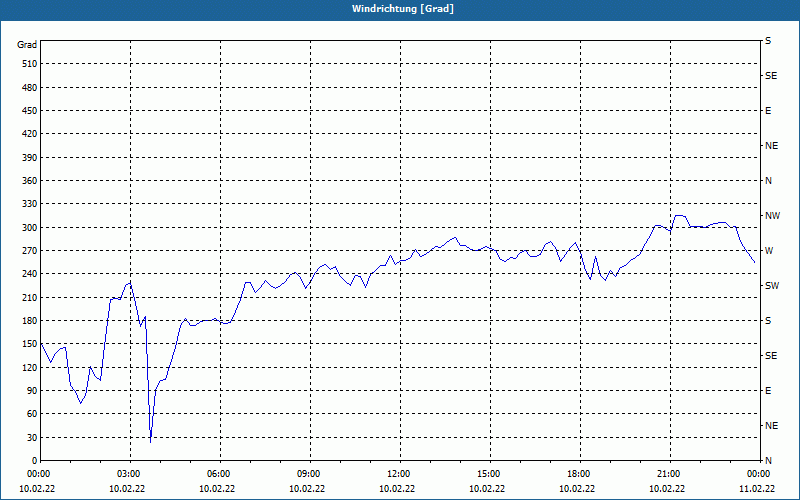Image resolution: width=800 pixels, height=500 pixels.
Task: Click the 15:00 time axis label
Action: tap(491, 474)
